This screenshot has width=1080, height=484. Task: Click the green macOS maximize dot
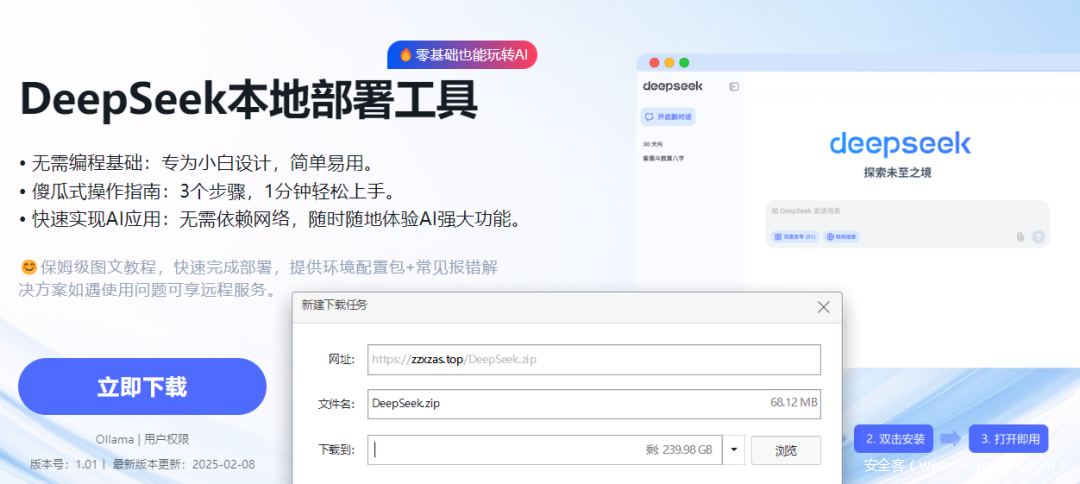685,62
